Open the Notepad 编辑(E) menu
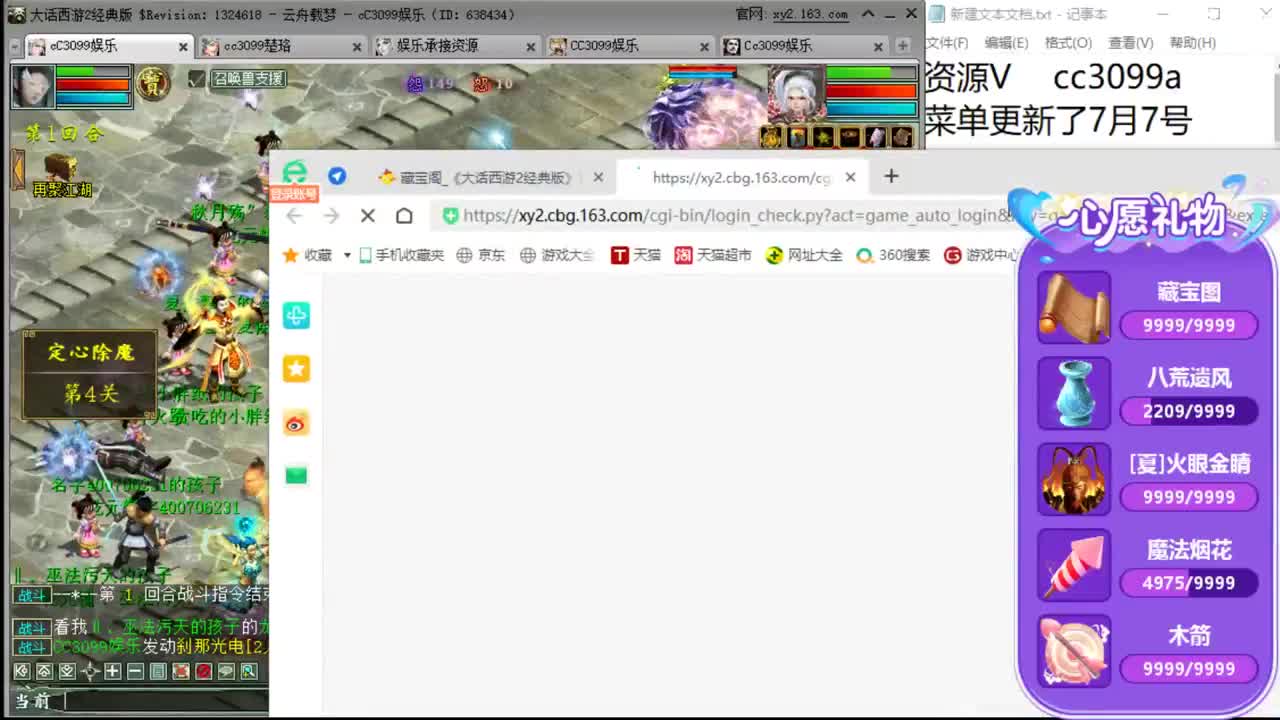The width and height of the screenshot is (1280, 720). (x=1006, y=43)
